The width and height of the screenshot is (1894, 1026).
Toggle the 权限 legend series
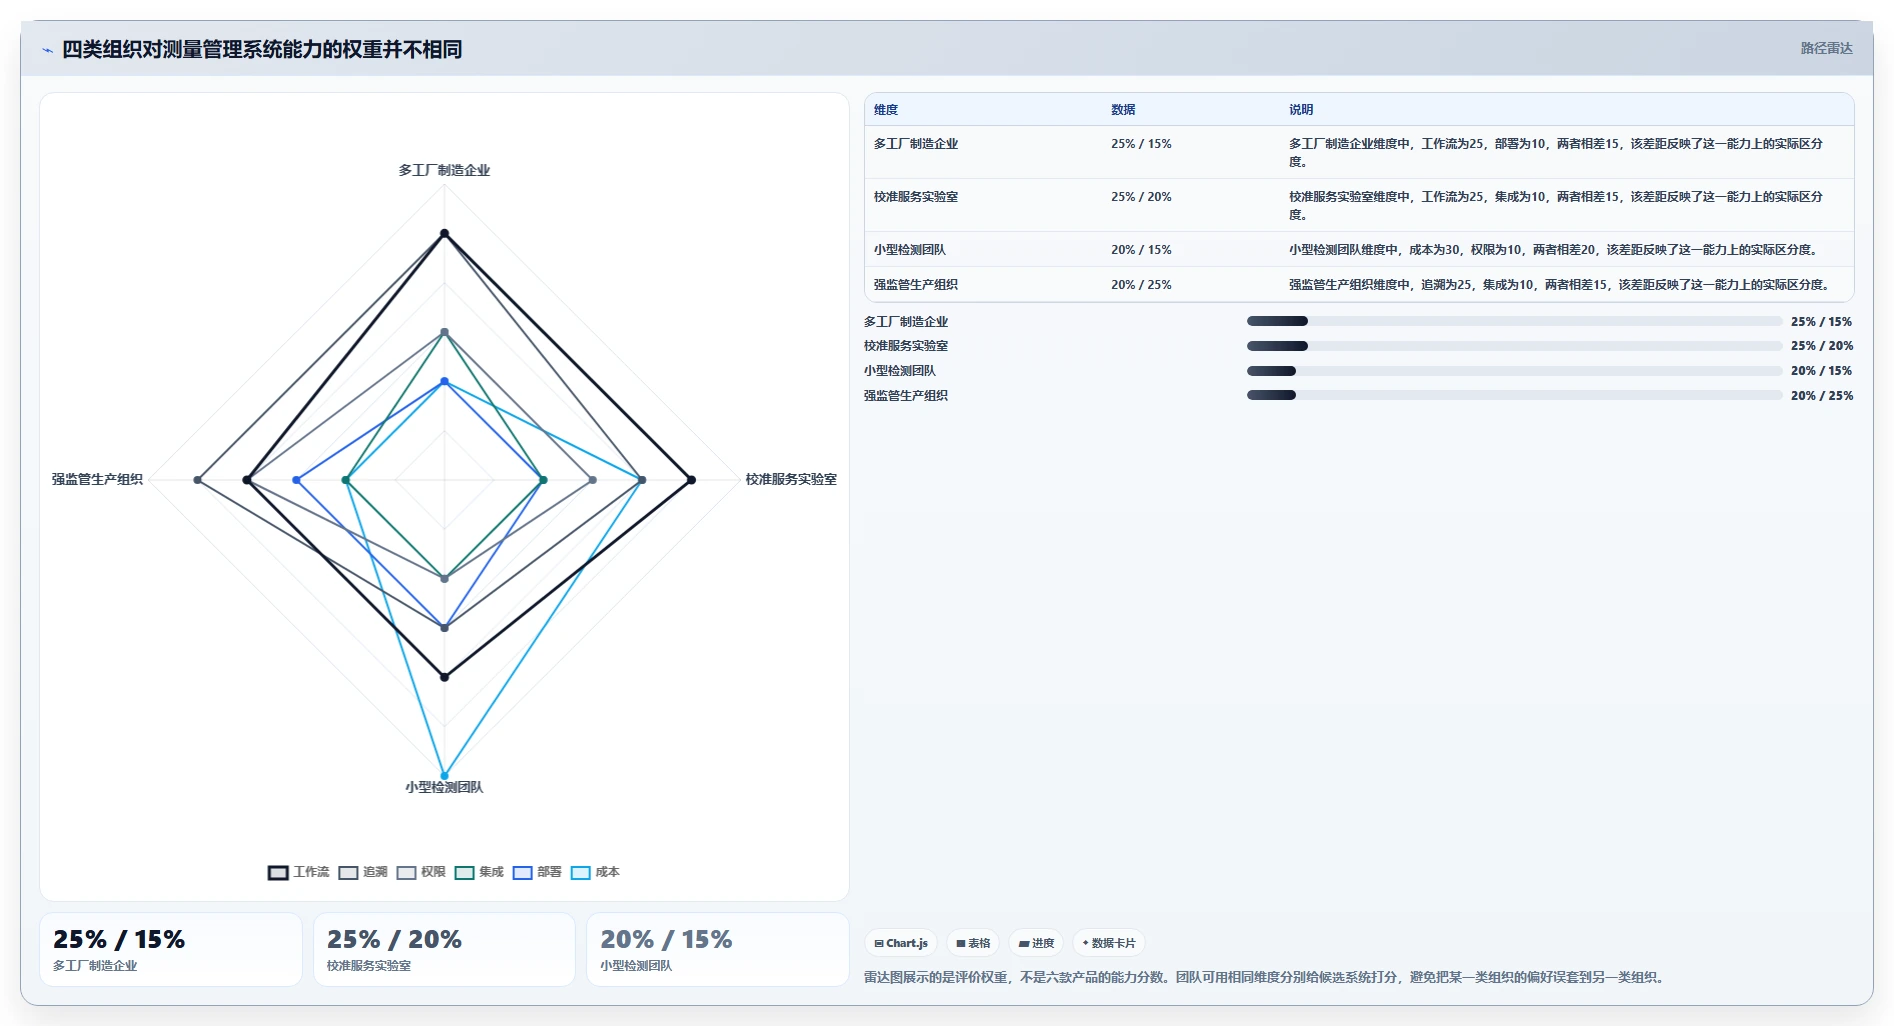tap(421, 872)
